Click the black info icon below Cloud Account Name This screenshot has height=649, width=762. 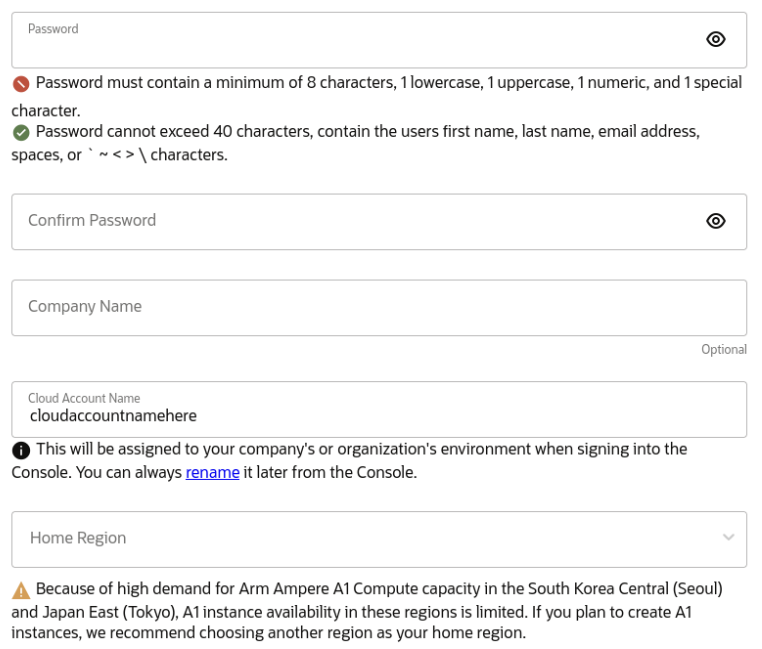pos(21,450)
